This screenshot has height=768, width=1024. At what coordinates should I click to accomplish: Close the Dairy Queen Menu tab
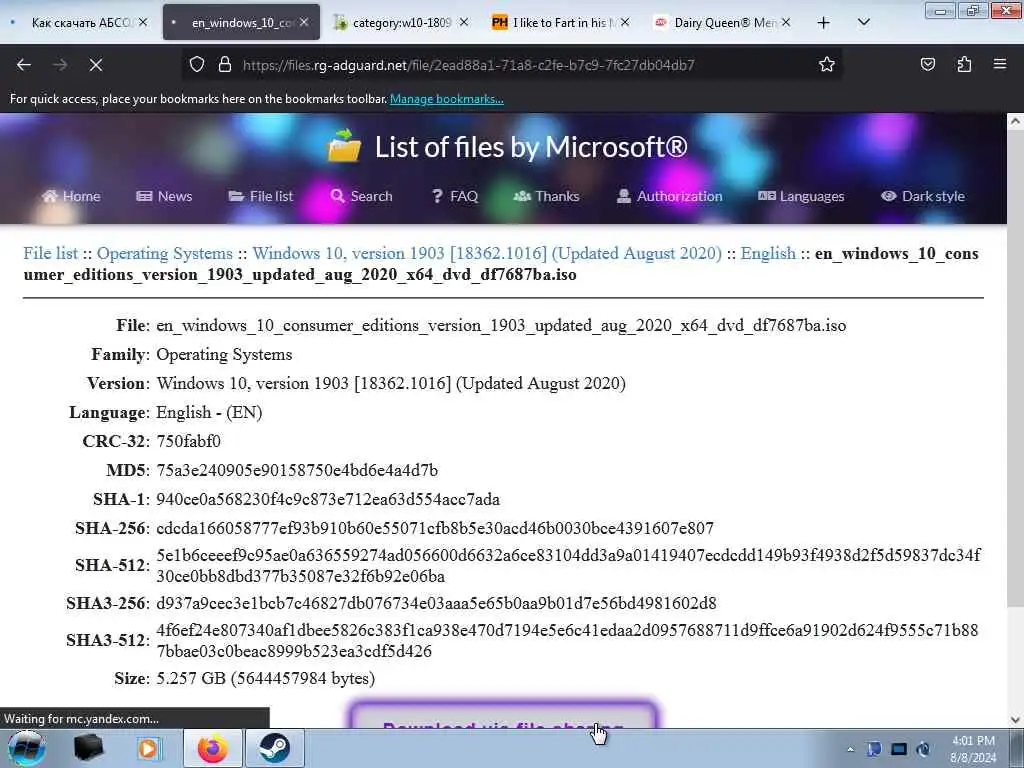pos(786,22)
